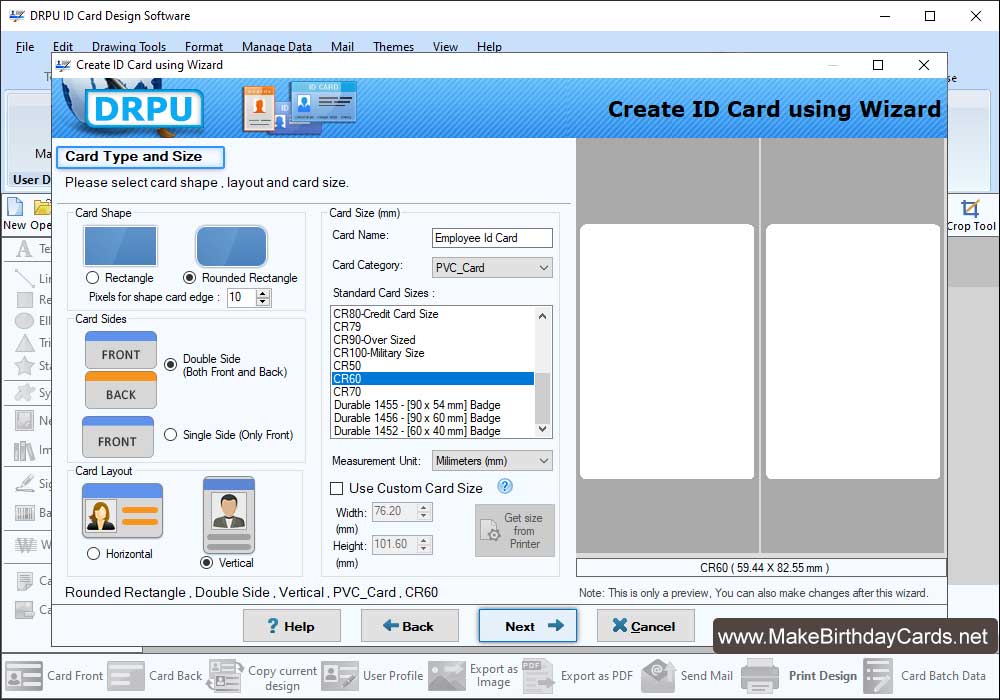The width and height of the screenshot is (1000, 700).
Task: Click the Next button
Action: (x=527, y=626)
